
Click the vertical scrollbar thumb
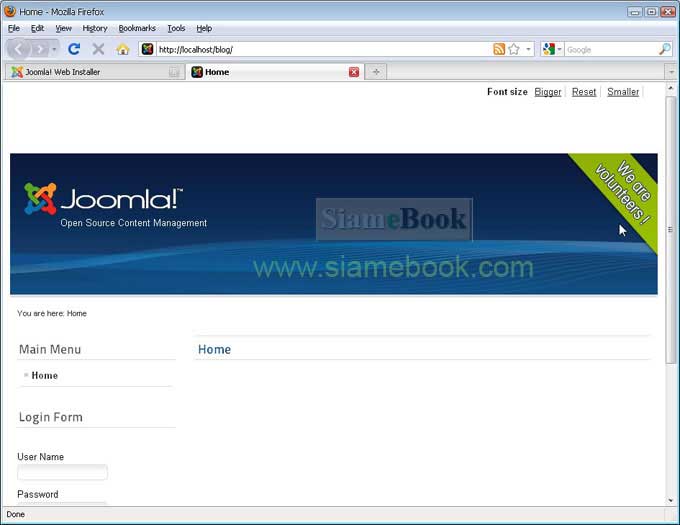click(670, 230)
